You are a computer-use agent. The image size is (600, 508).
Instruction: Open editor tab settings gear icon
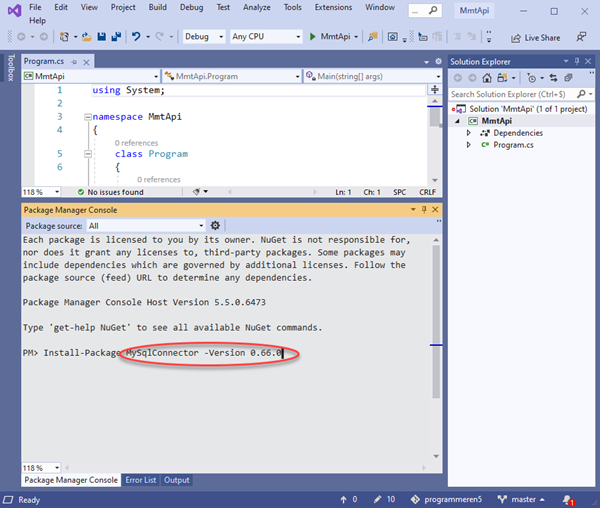click(x=439, y=61)
